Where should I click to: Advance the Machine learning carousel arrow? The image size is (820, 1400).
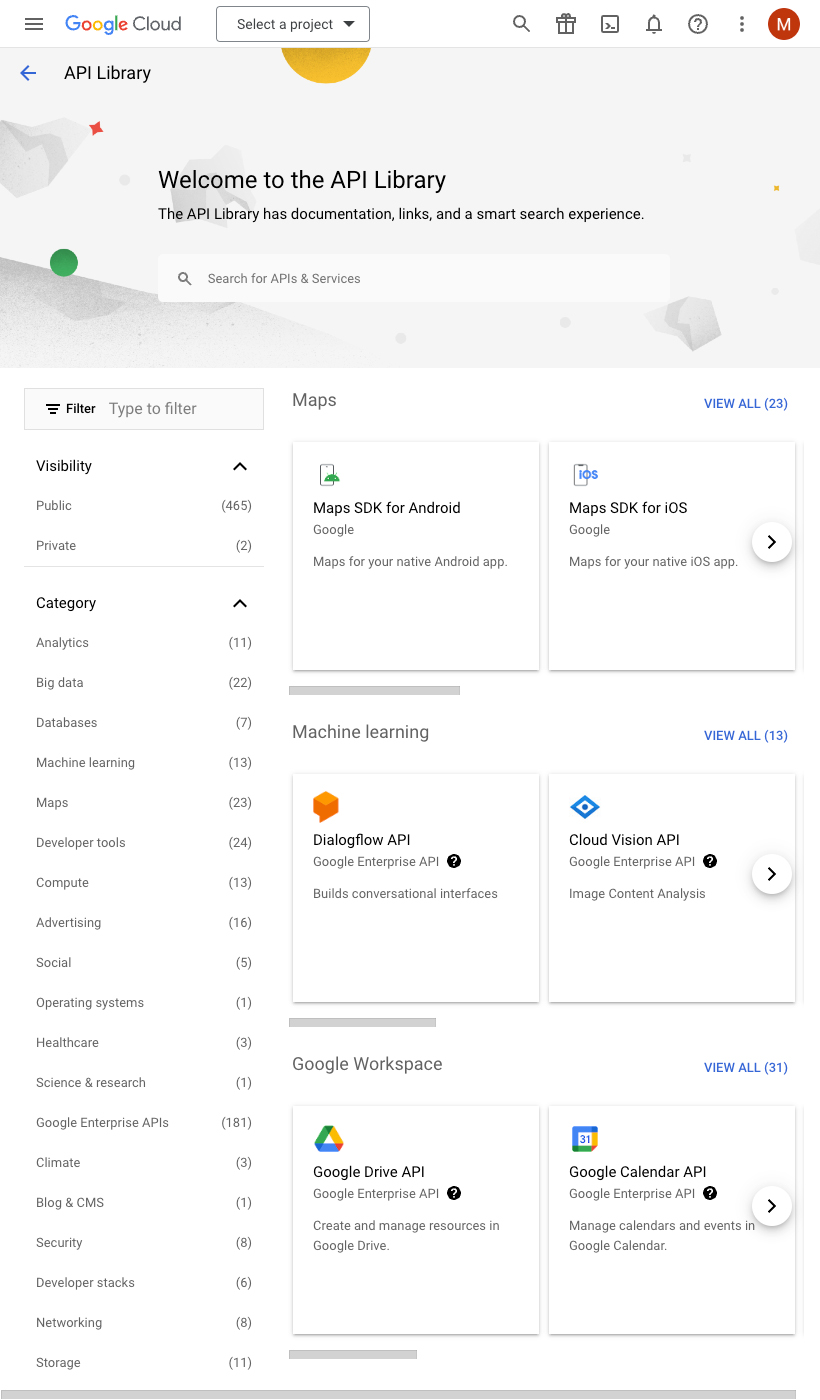coord(772,874)
